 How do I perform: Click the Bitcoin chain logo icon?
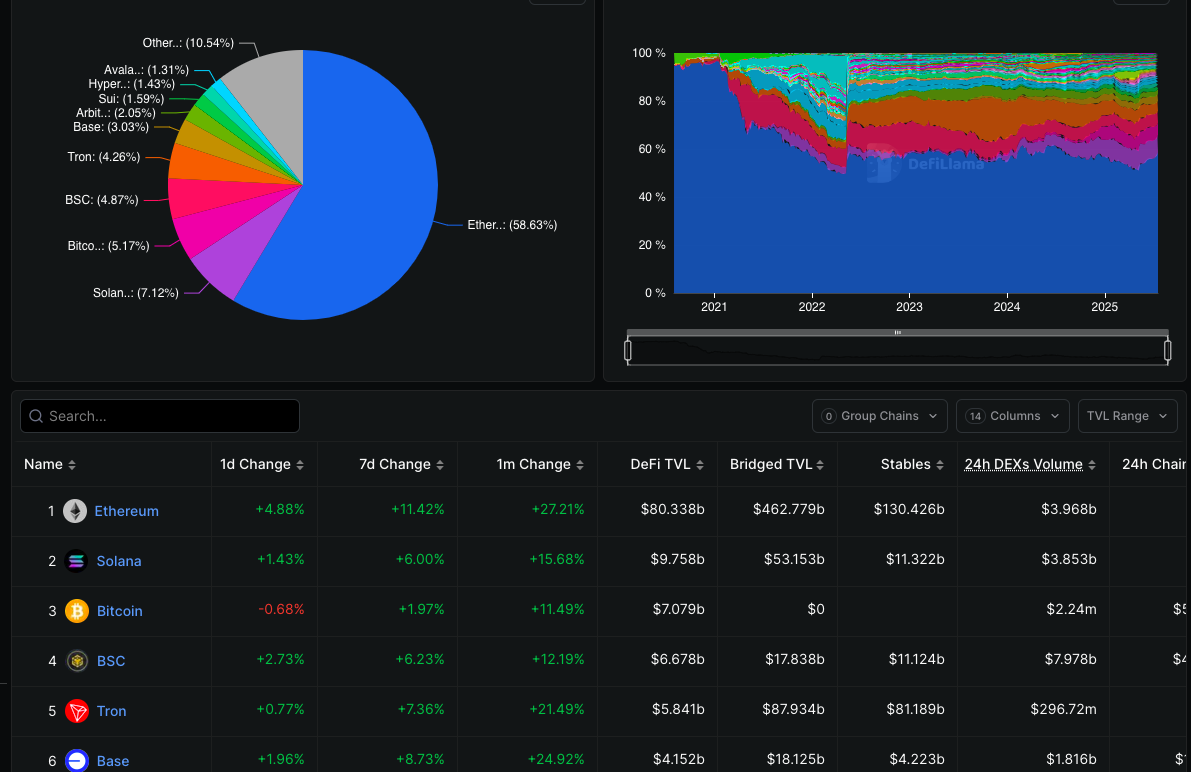[x=79, y=610]
